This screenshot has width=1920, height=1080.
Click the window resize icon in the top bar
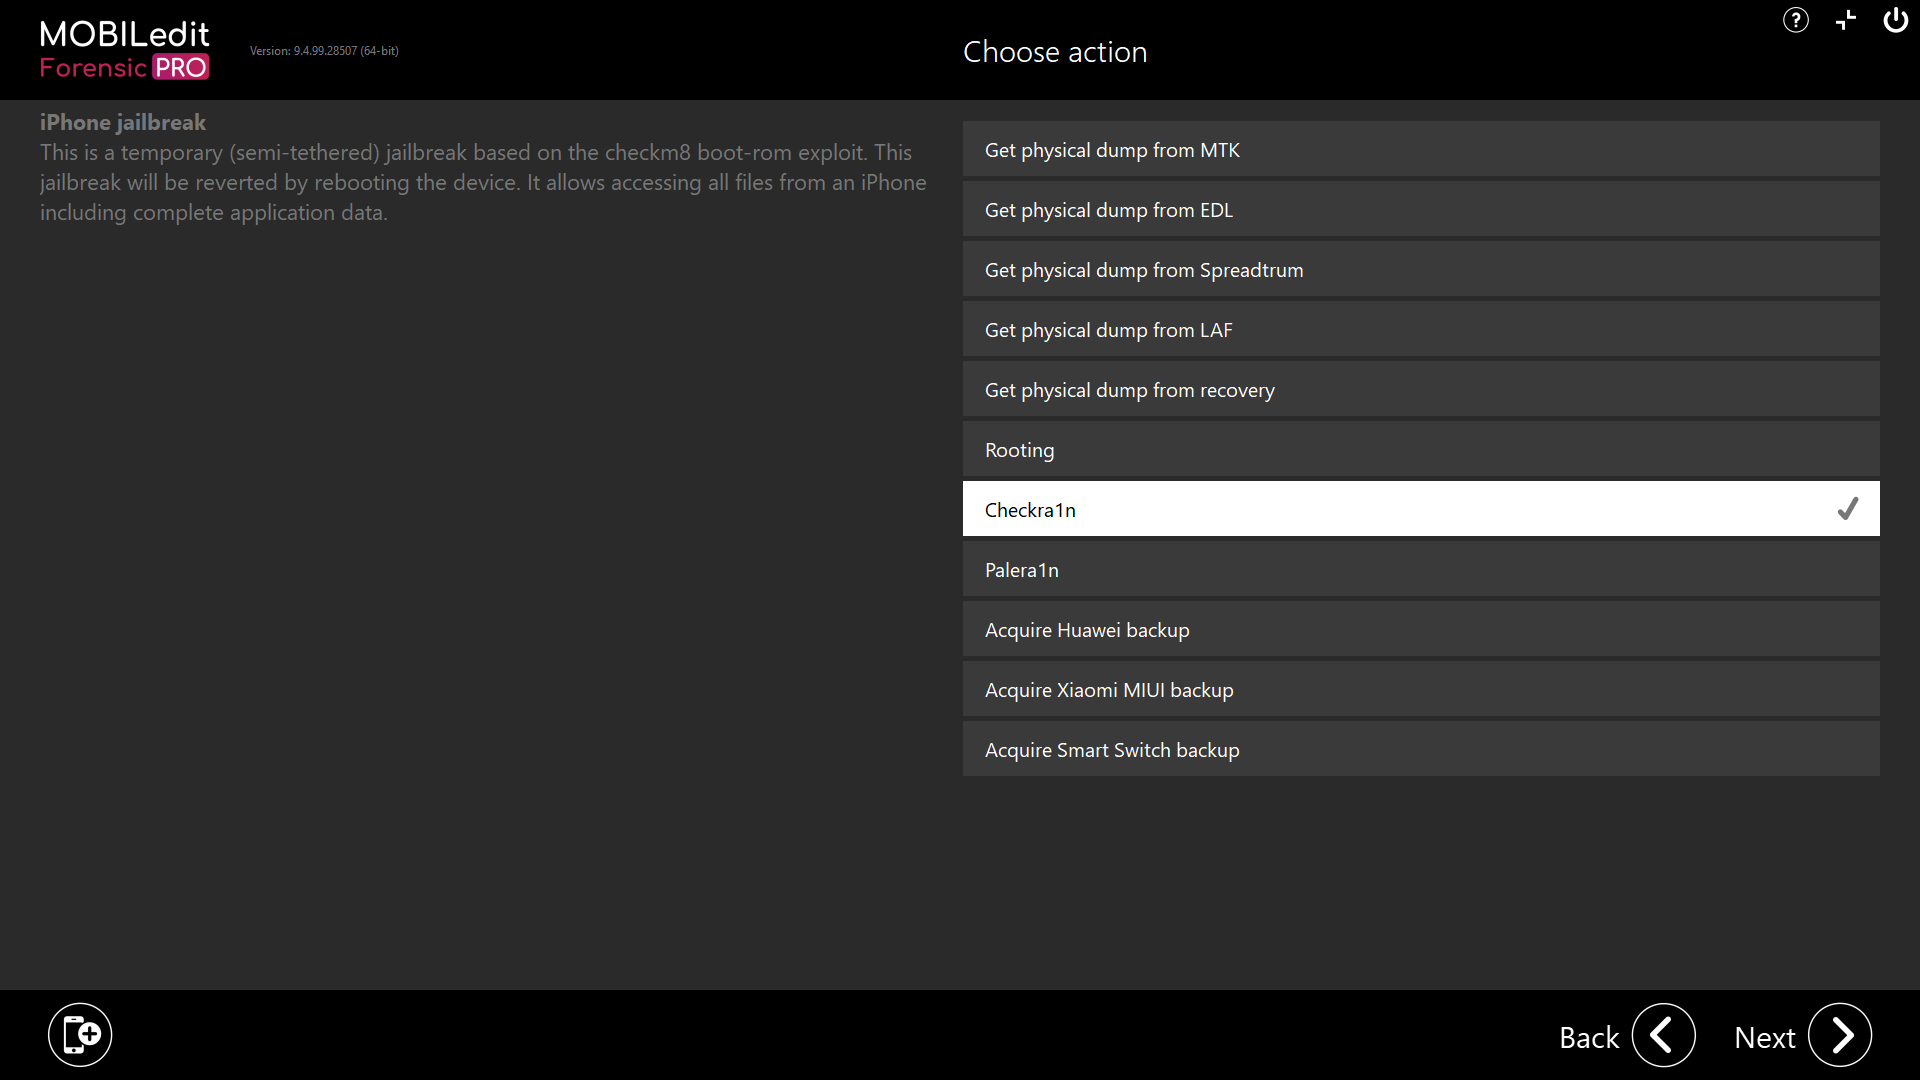point(1845,20)
